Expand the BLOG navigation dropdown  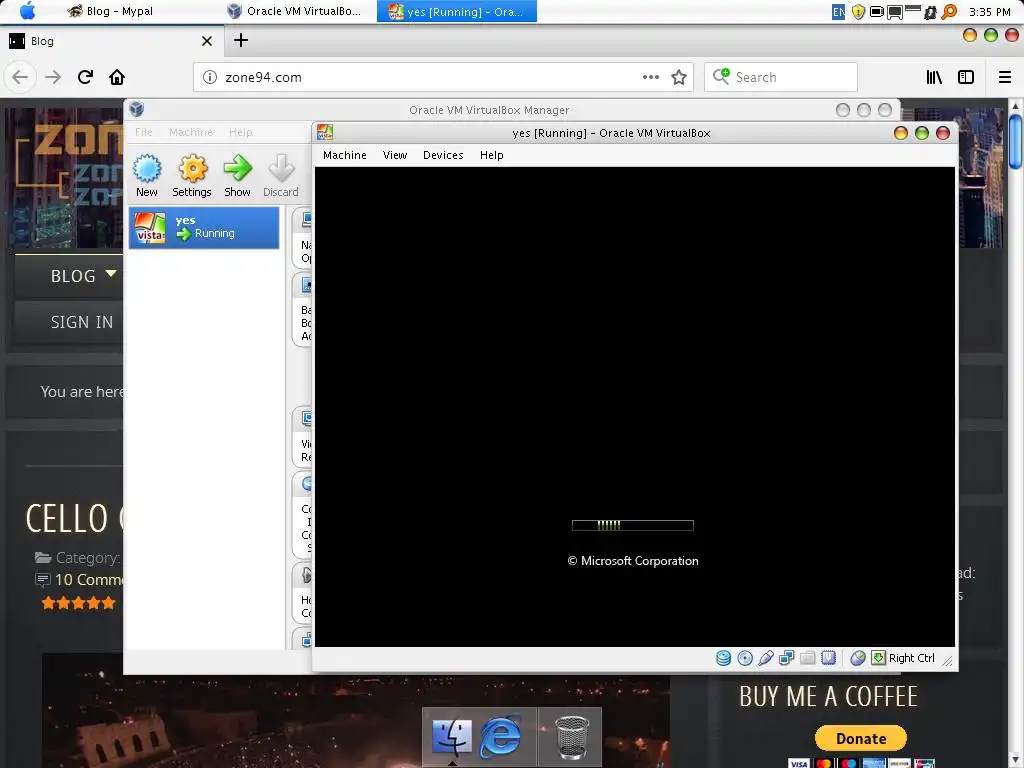(x=111, y=274)
